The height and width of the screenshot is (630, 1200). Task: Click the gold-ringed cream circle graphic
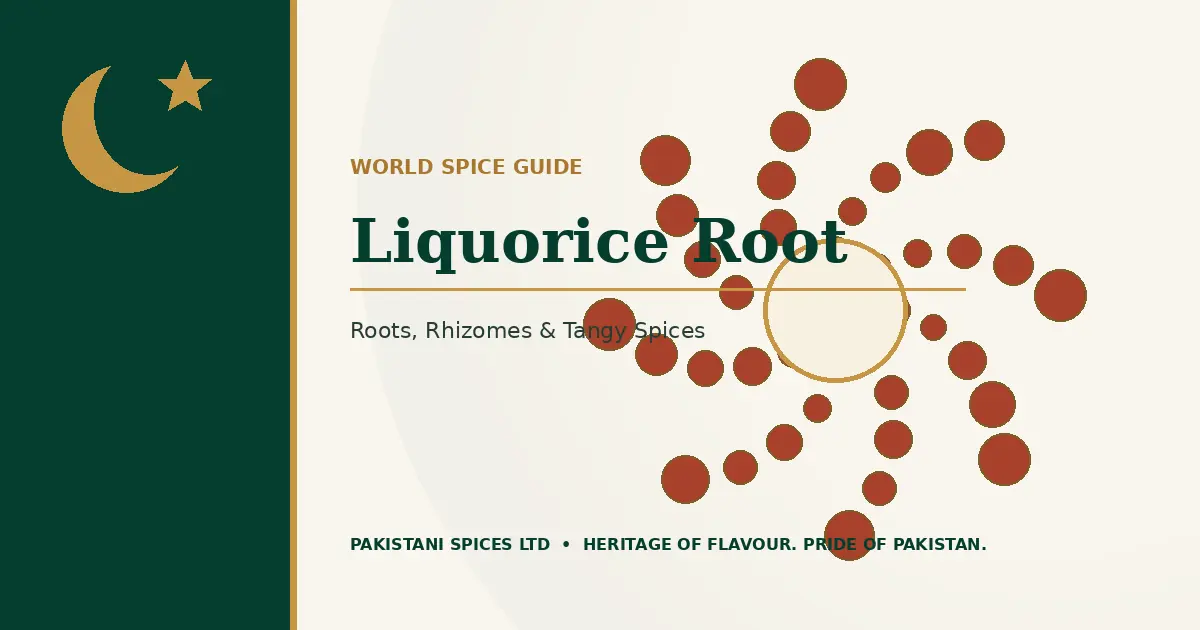[x=835, y=310]
